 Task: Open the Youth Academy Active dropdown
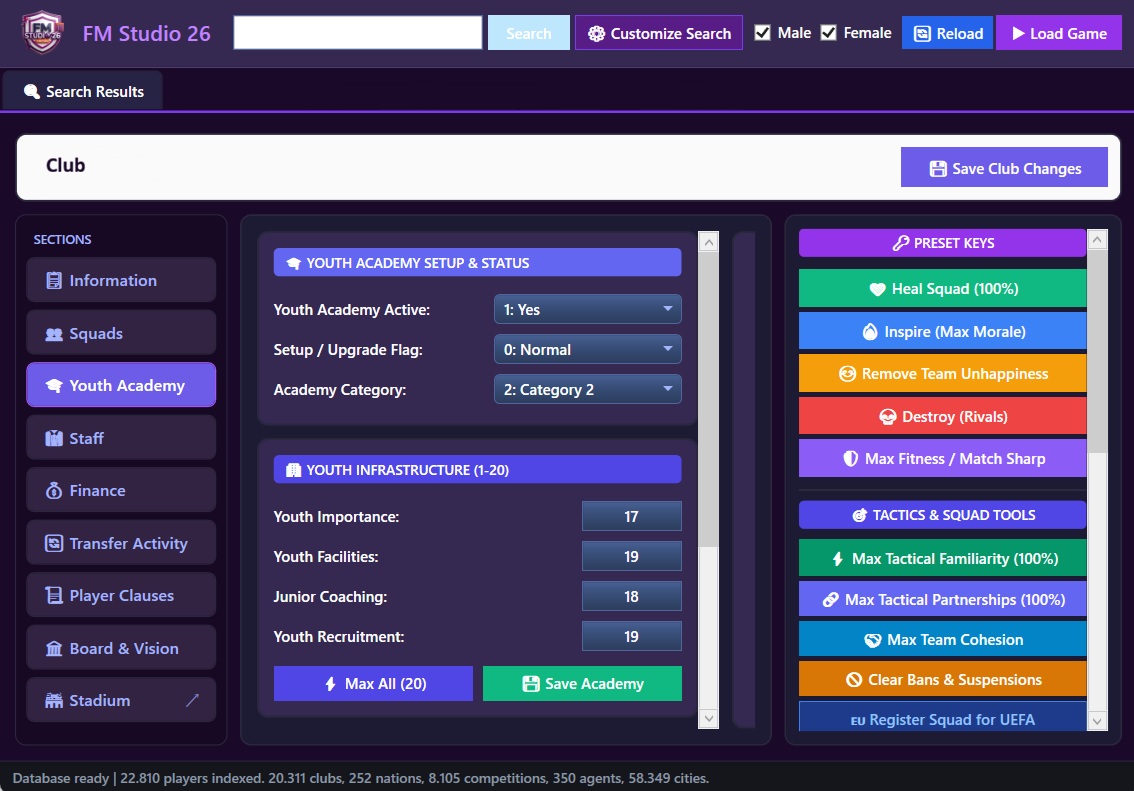click(x=587, y=309)
